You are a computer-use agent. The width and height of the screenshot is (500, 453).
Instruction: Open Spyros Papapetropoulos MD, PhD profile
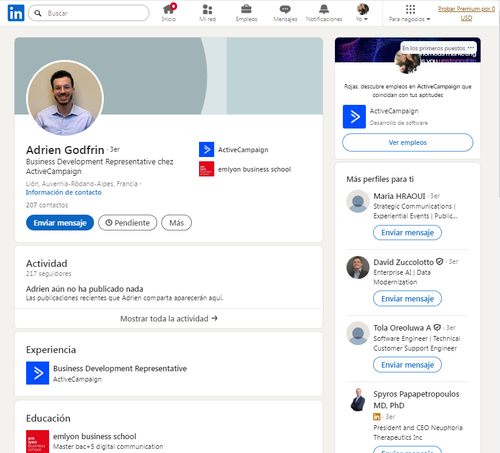click(x=416, y=400)
